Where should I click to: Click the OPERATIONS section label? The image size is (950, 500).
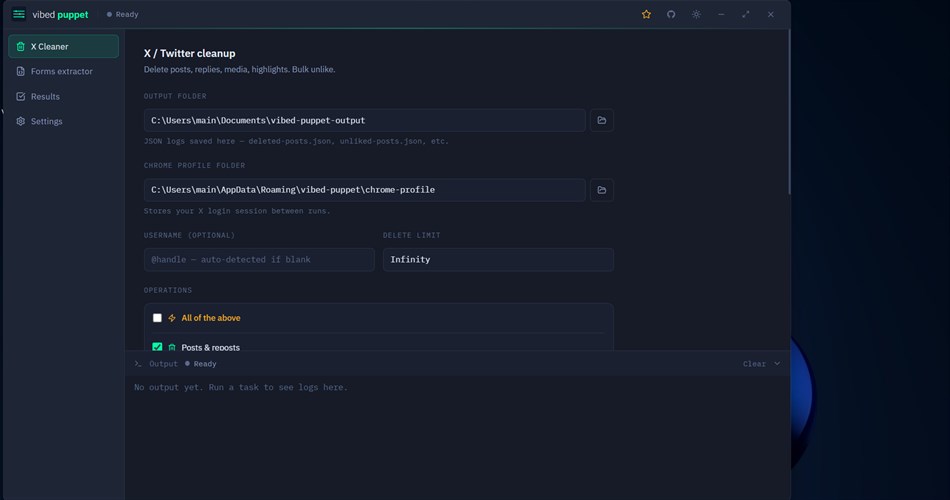click(168, 290)
